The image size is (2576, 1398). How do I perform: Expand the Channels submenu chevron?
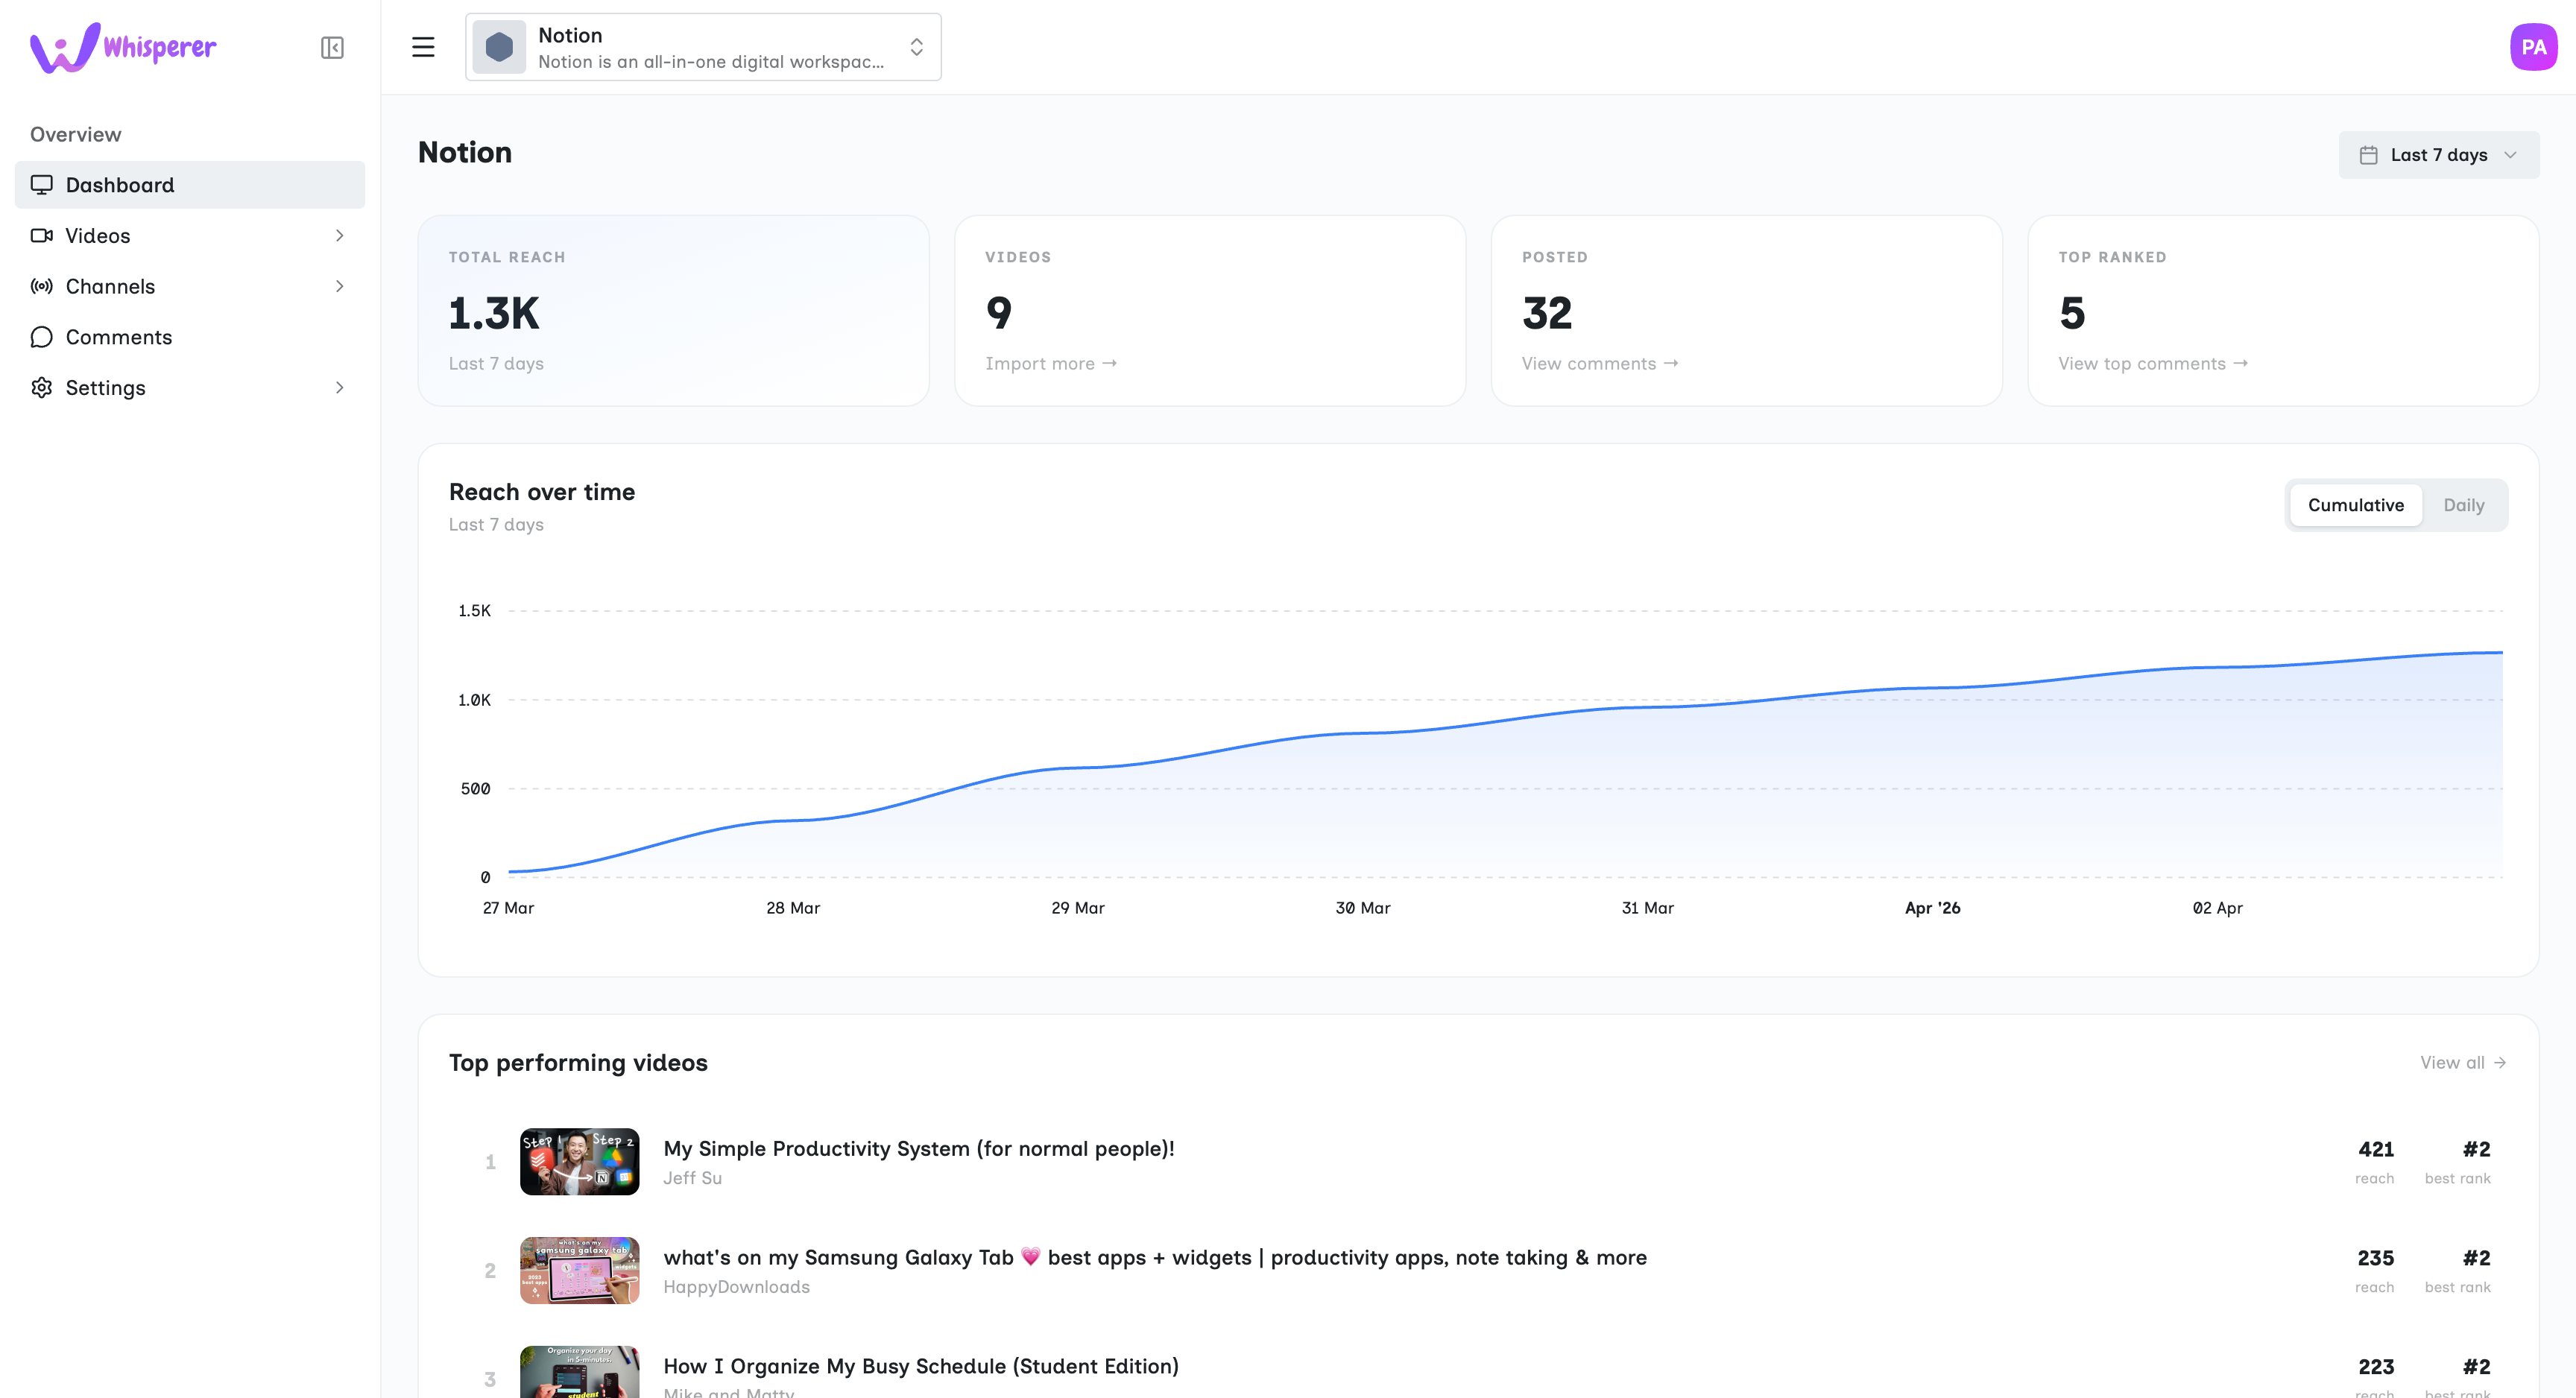339,286
